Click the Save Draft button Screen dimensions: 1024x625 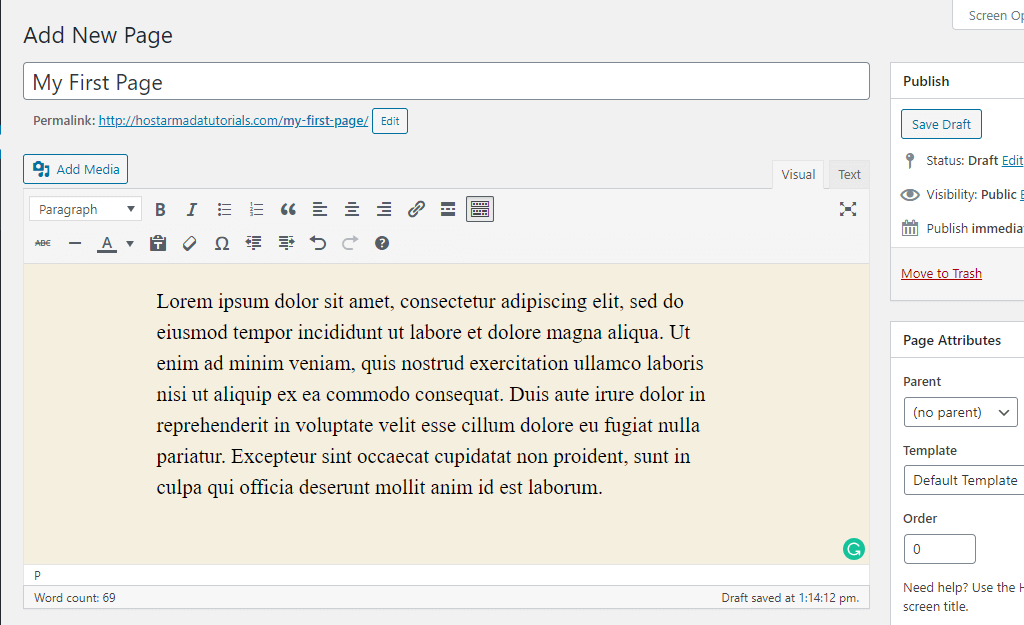point(941,124)
